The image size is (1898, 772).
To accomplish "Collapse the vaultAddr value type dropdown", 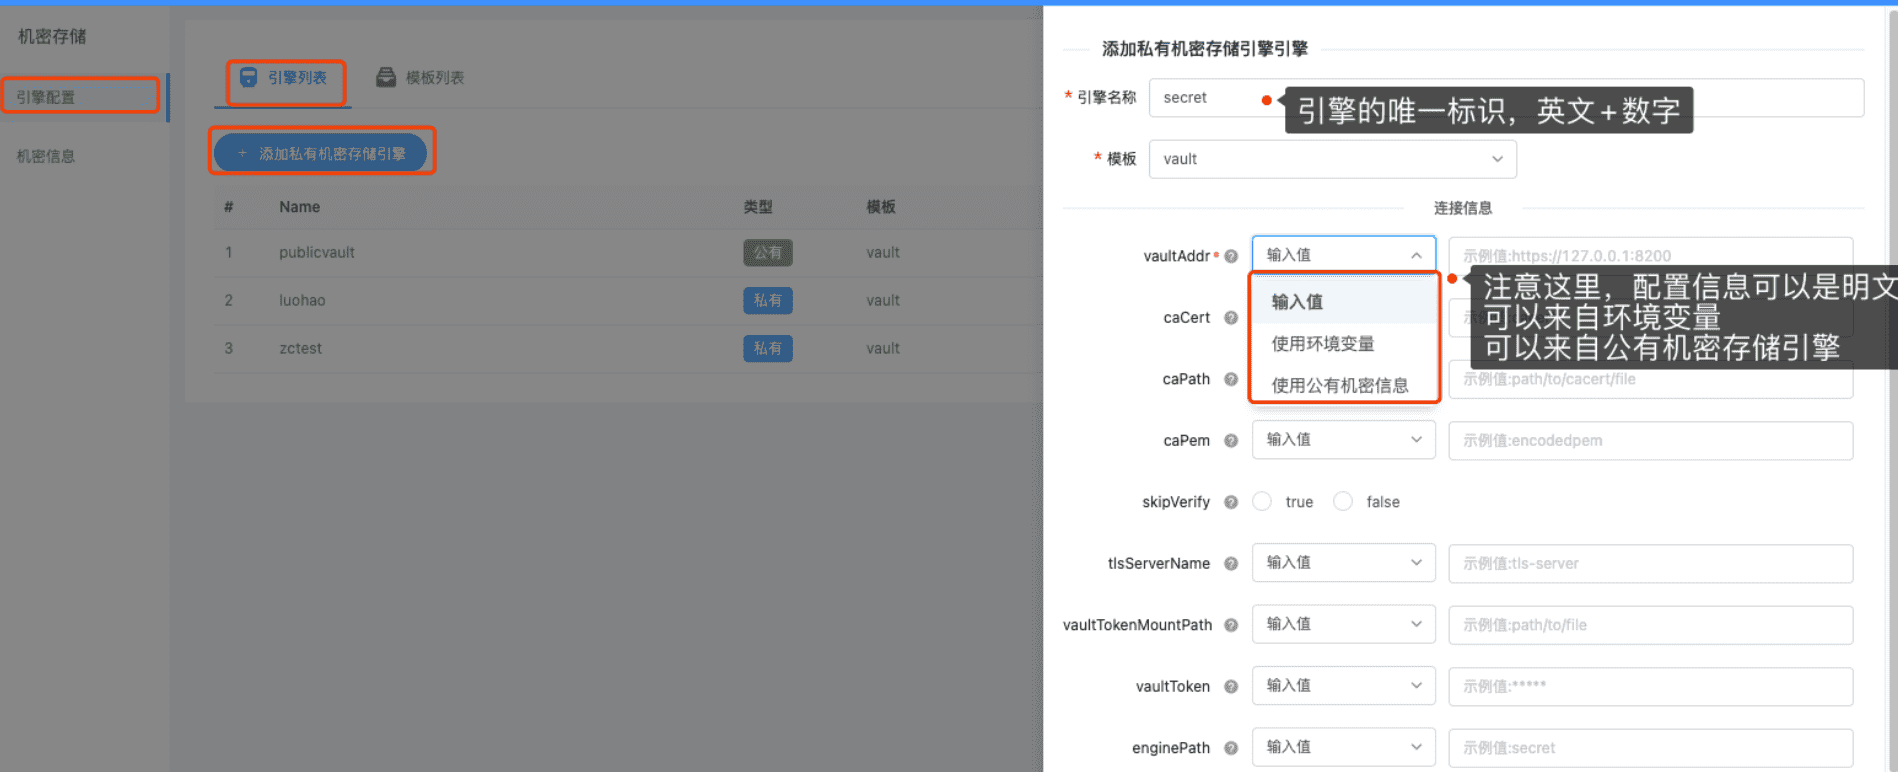I will coord(1343,255).
